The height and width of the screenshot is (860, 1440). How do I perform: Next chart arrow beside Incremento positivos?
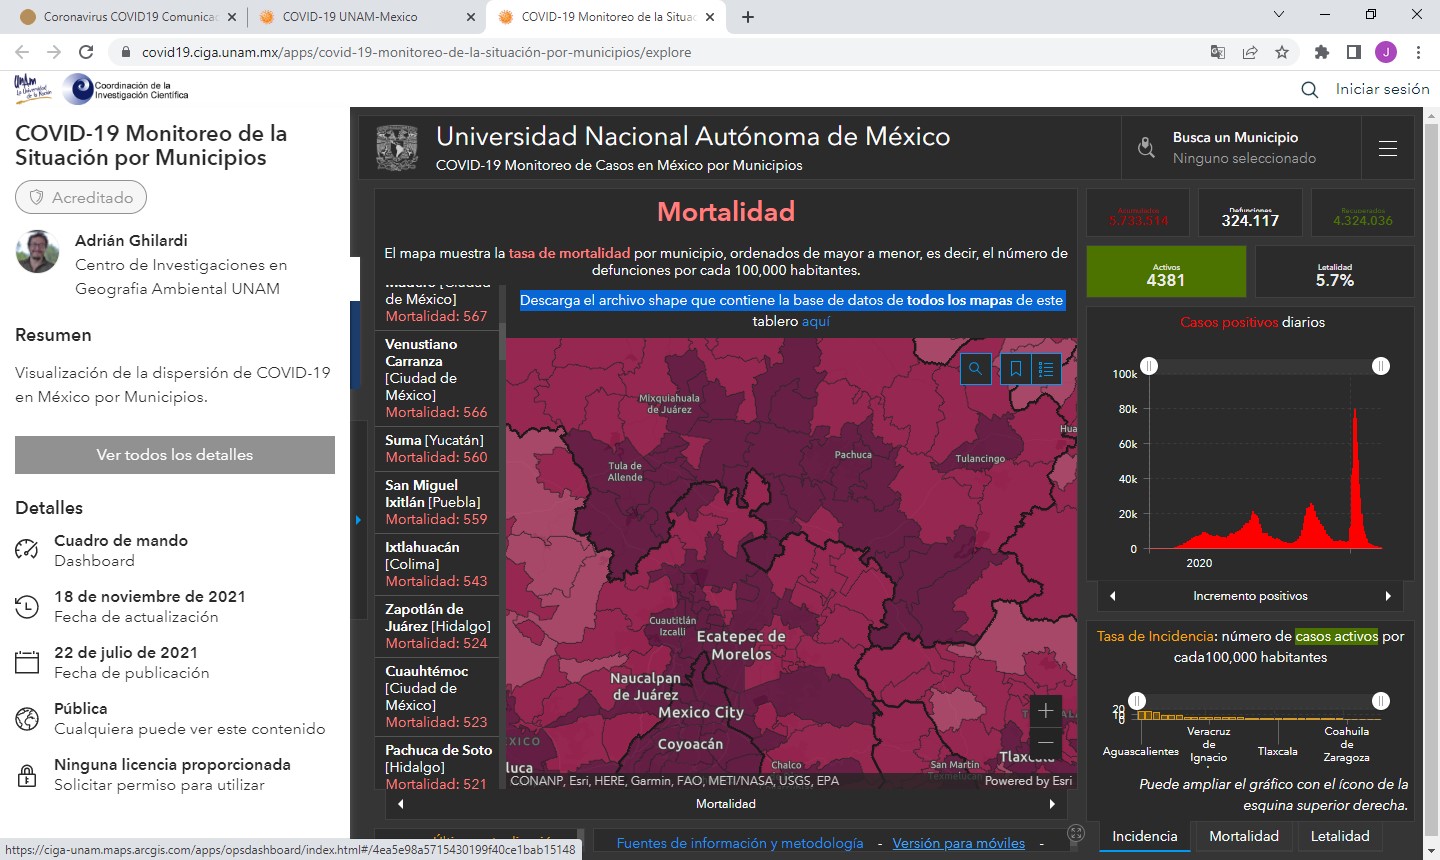(1388, 596)
